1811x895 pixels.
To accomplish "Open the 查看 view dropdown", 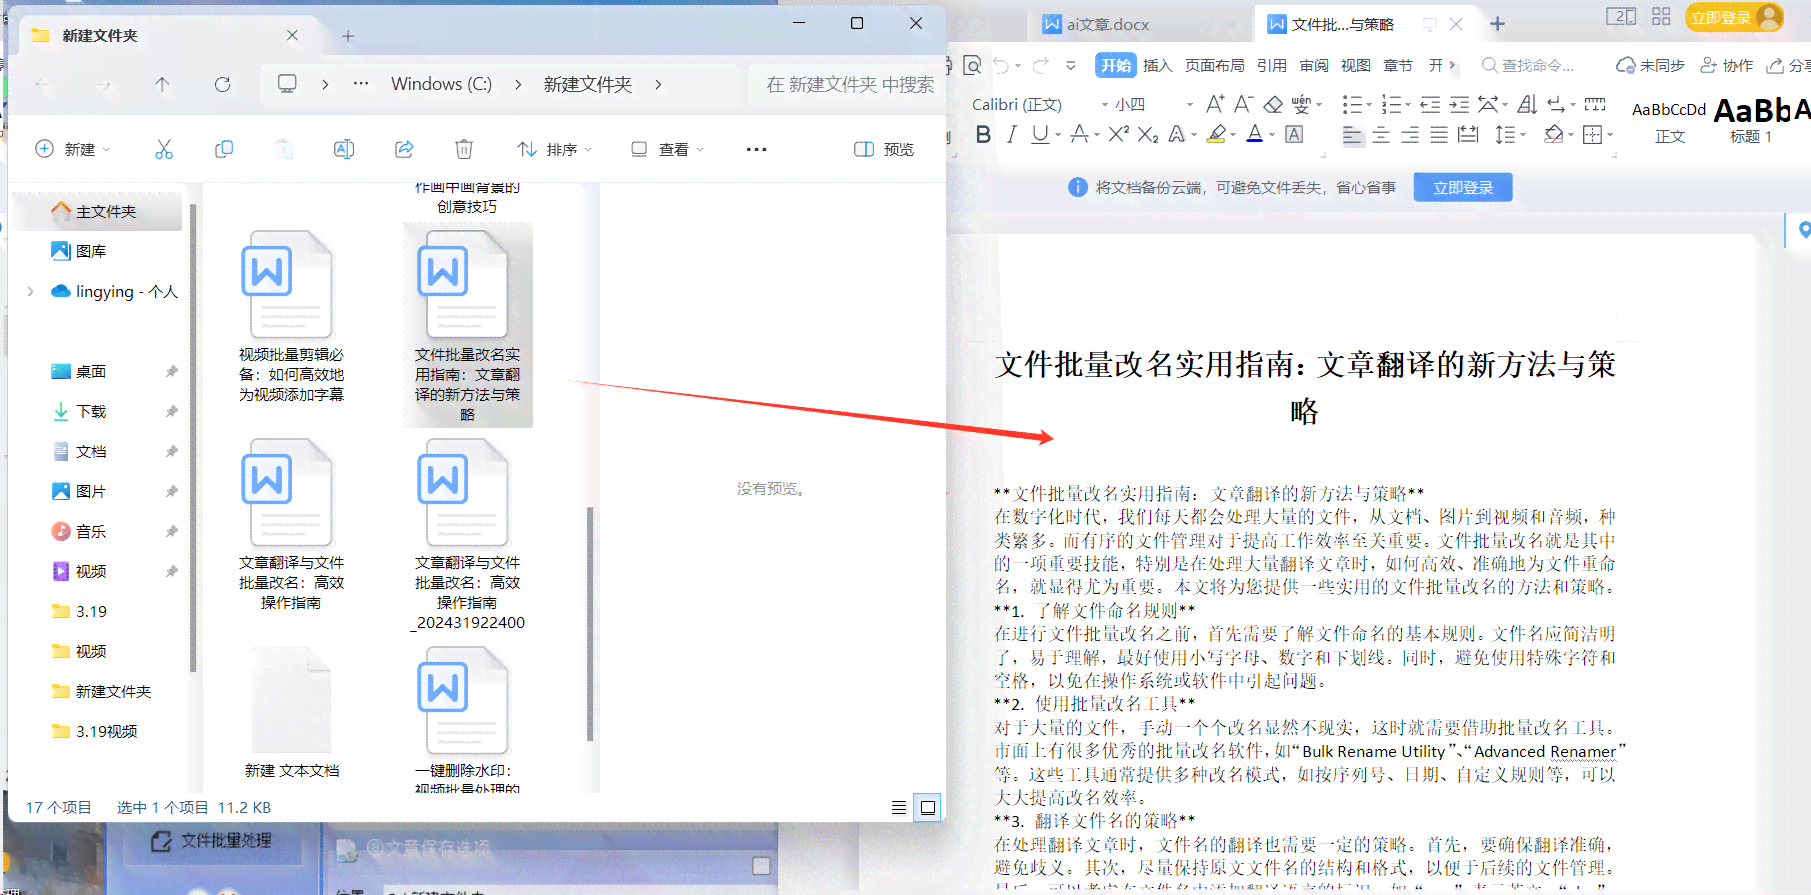I will (667, 149).
